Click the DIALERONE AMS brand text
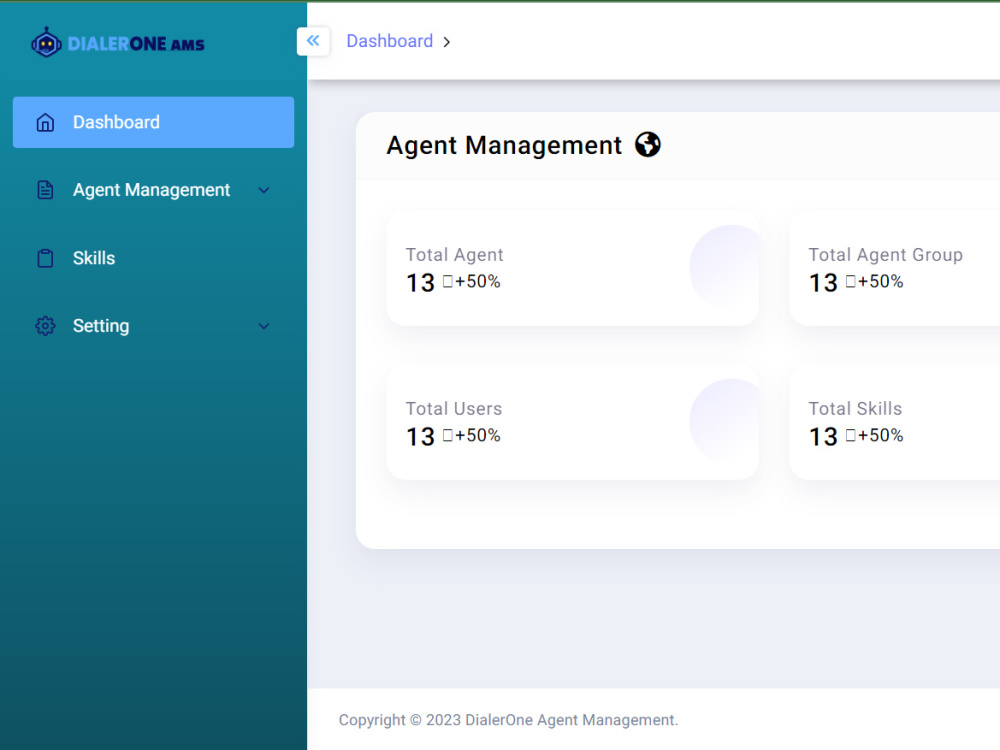 136,44
